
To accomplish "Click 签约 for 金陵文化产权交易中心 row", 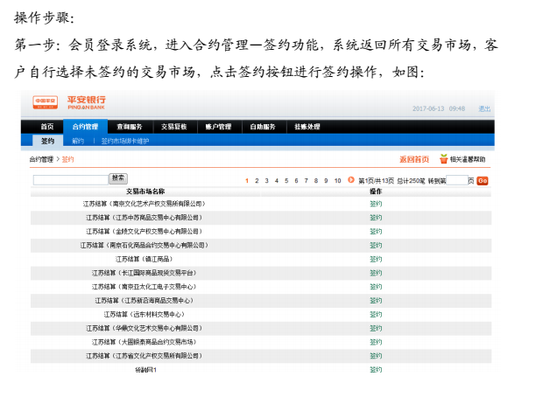I will click(x=376, y=231).
